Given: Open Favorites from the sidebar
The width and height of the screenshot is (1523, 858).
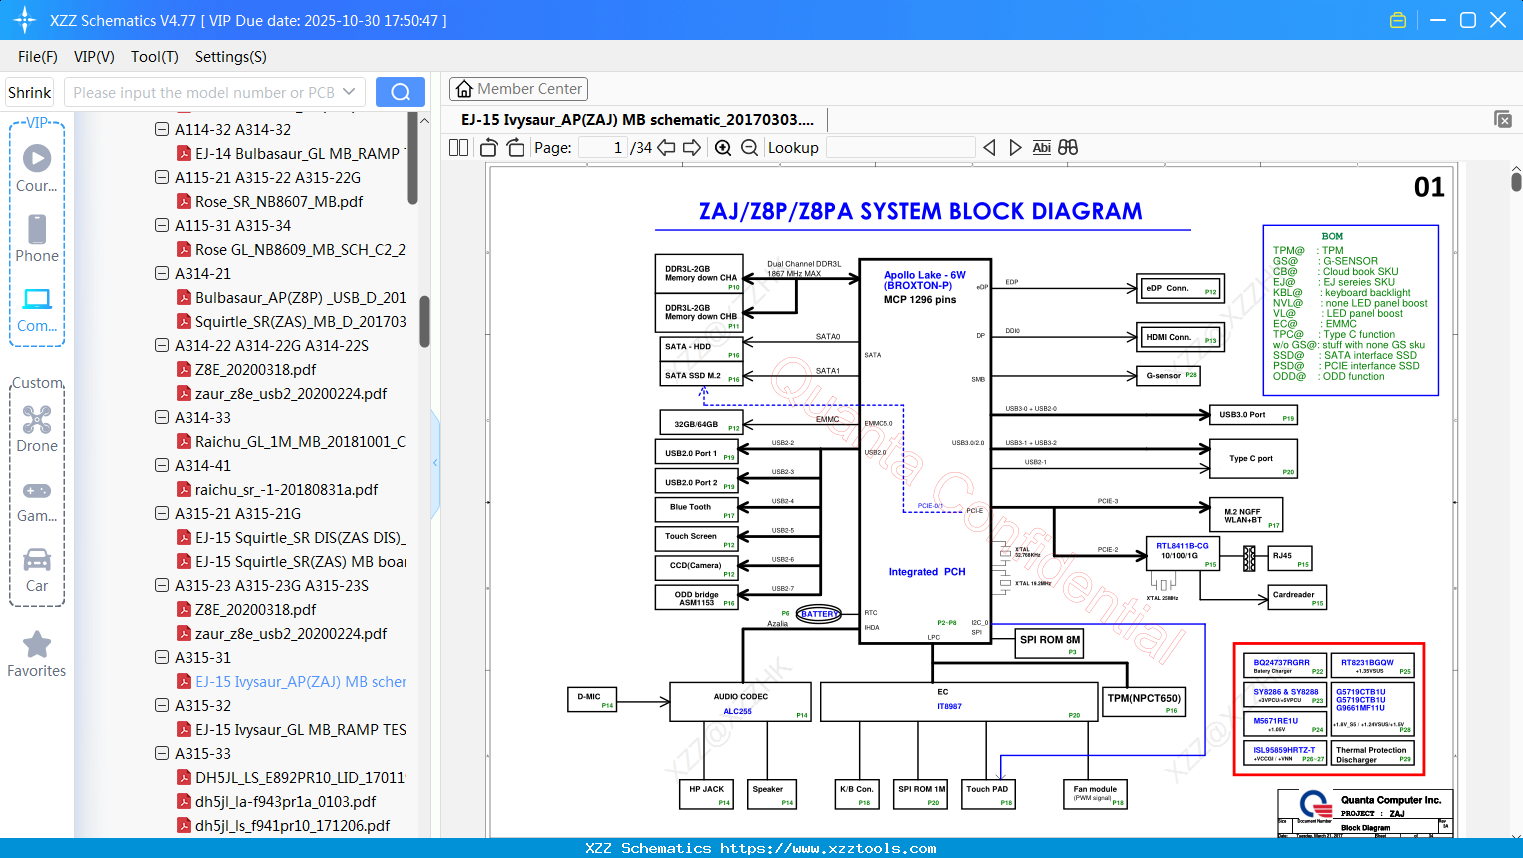Looking at the screenshot, I should 37,654.
